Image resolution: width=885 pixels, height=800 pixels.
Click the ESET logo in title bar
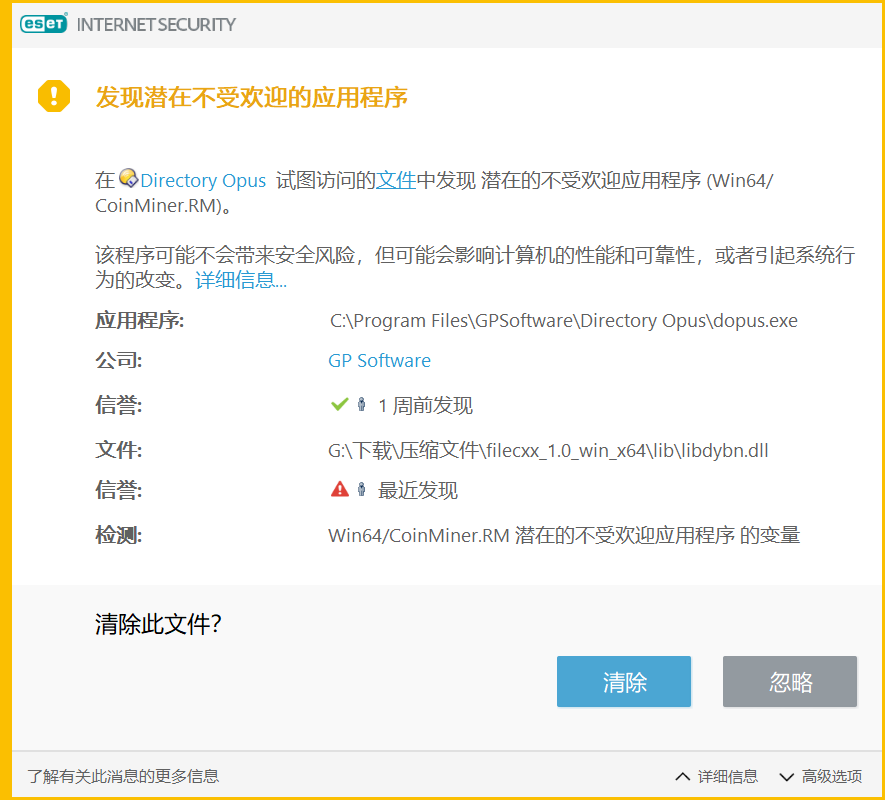click(43, 24)
